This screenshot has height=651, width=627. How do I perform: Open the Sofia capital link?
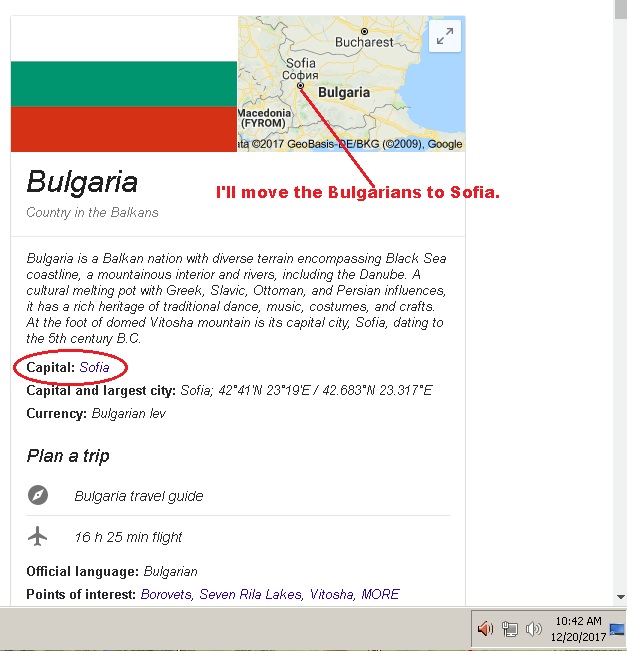94,367
